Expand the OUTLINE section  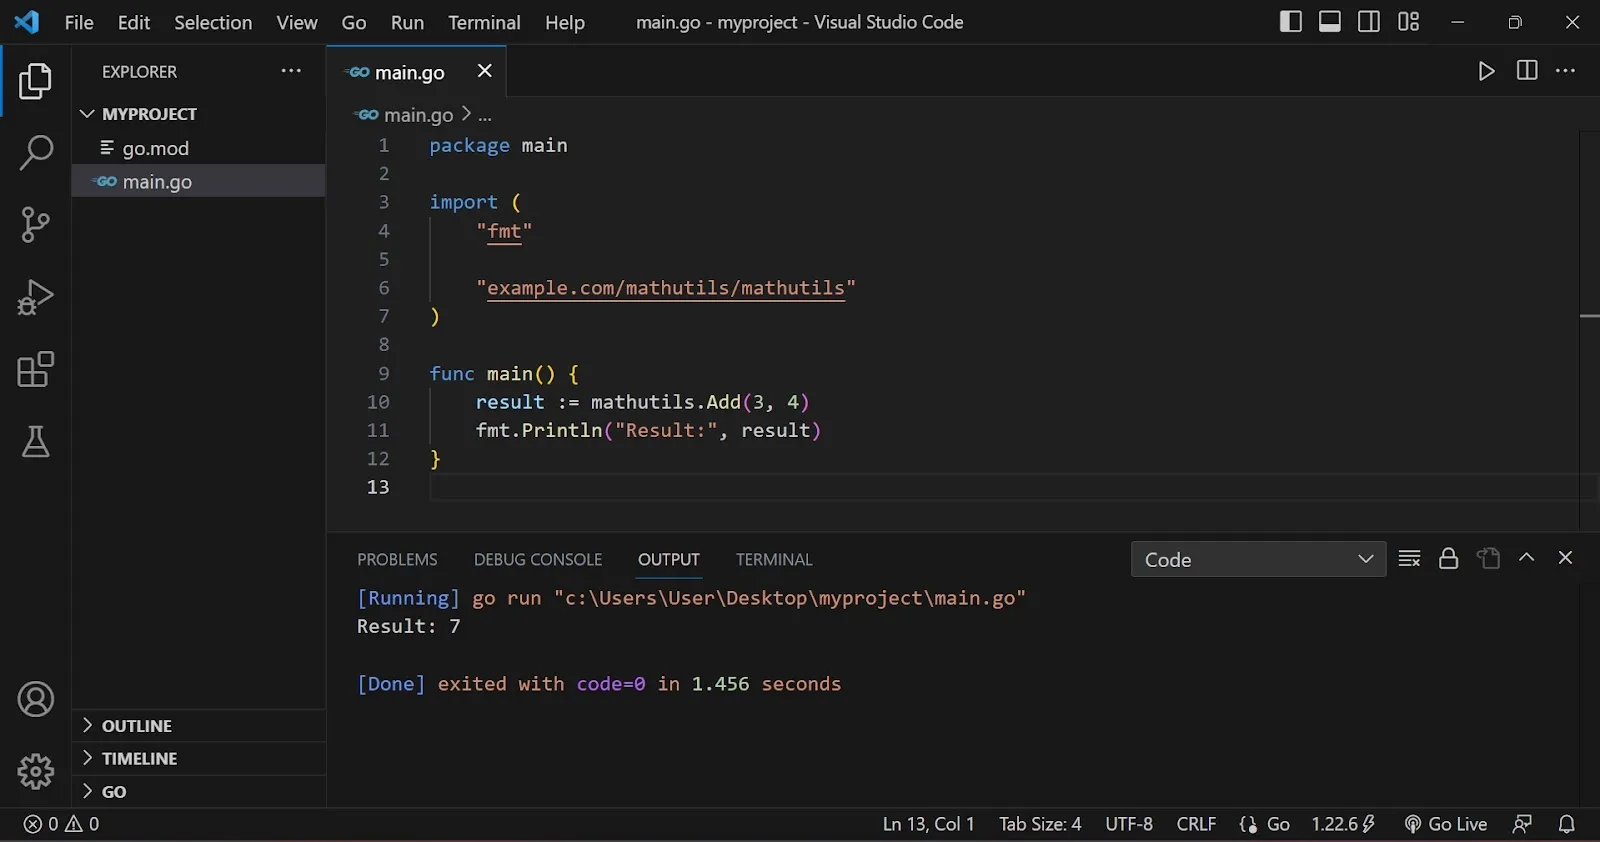click(198, 726)
